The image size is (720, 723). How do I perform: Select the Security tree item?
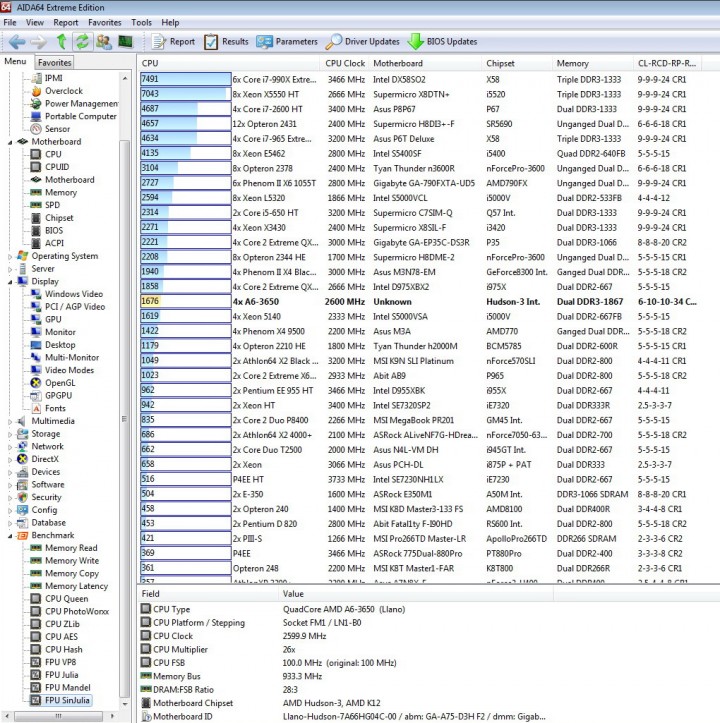pyautogui.click(x=46, y=498)
